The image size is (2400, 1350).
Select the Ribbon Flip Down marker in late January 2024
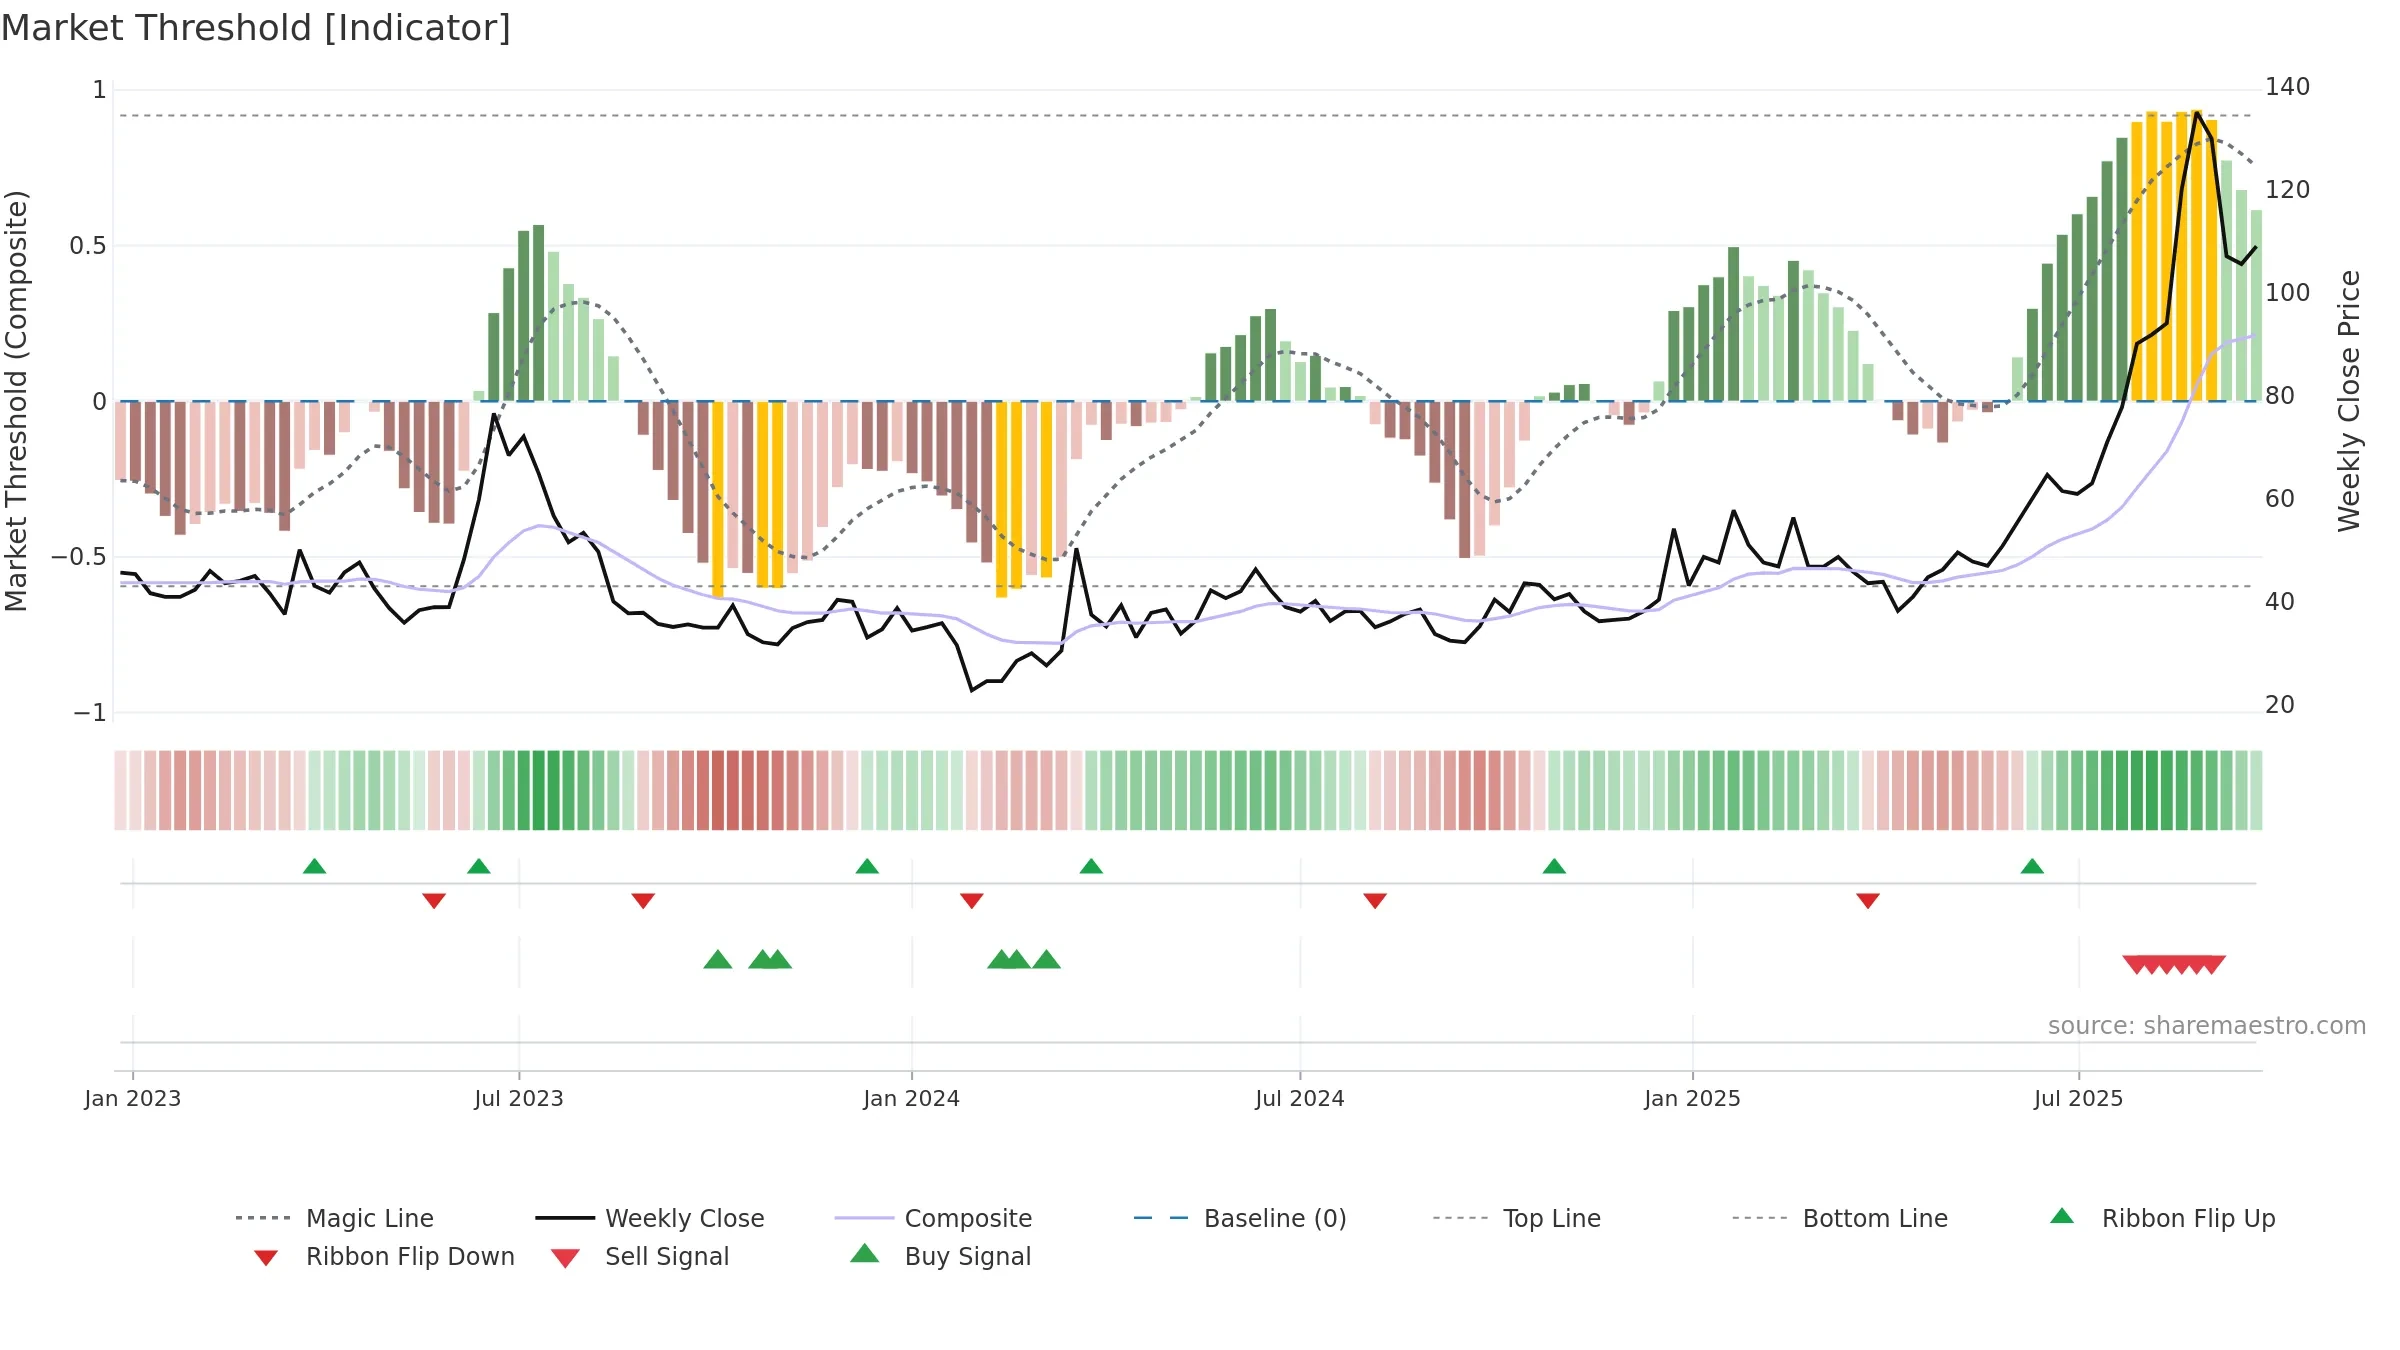[x=972, y=901]
